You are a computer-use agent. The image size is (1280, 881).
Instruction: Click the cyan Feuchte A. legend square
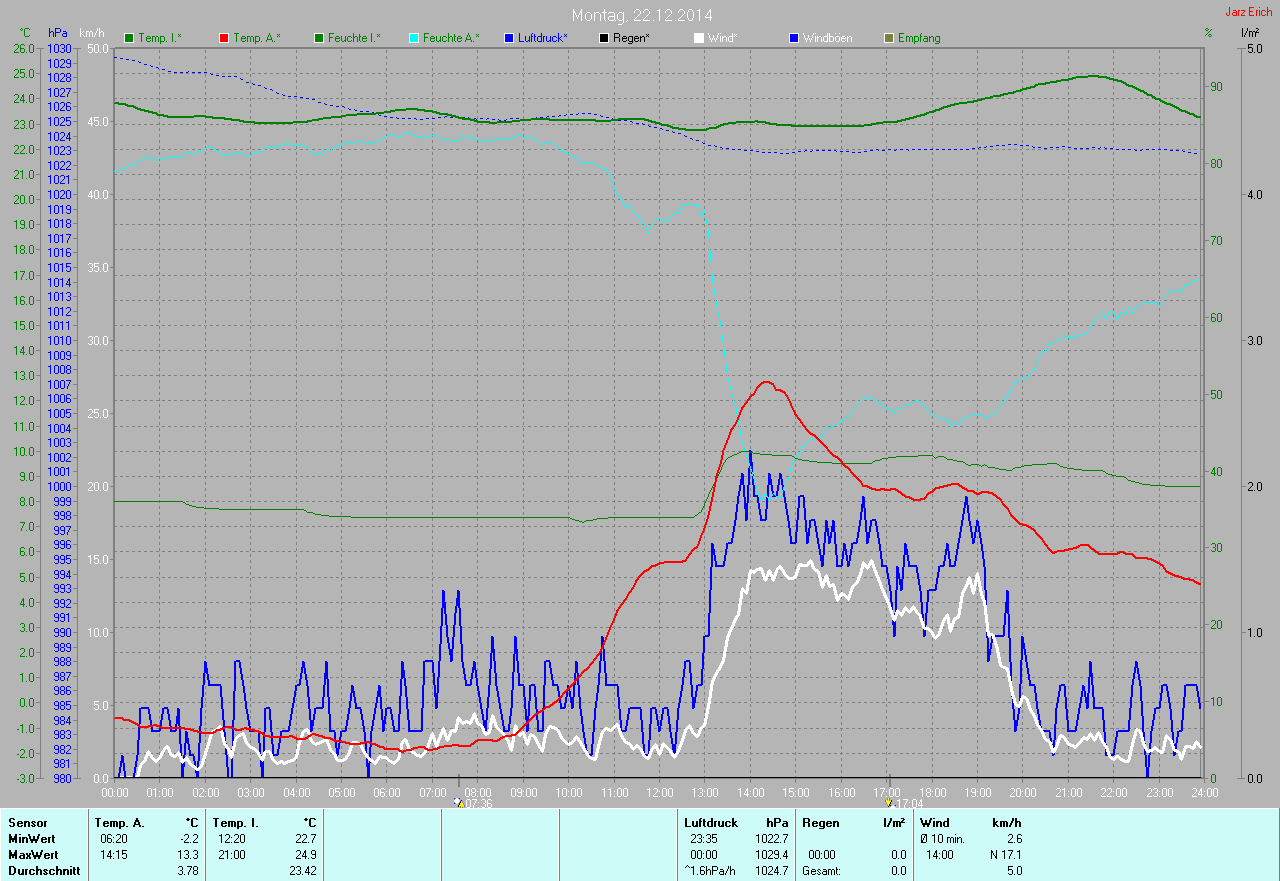pos(414,38)
